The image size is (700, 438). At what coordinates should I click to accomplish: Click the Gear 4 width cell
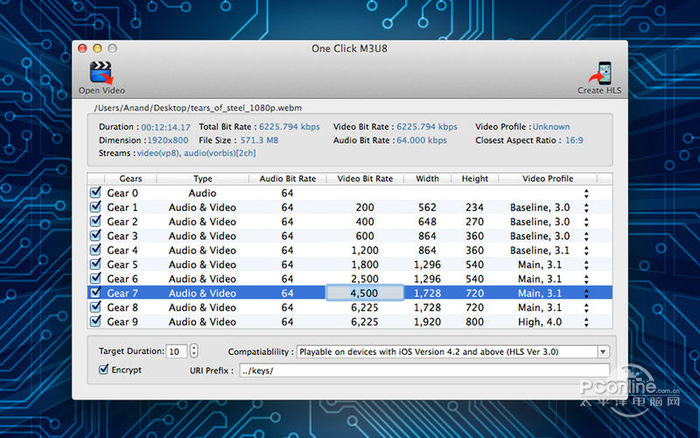pos(427,250)
